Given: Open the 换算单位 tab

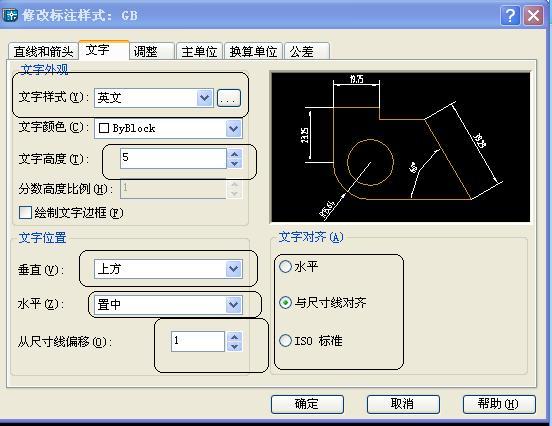Looking at the screenshot, I should pos(253,51).
